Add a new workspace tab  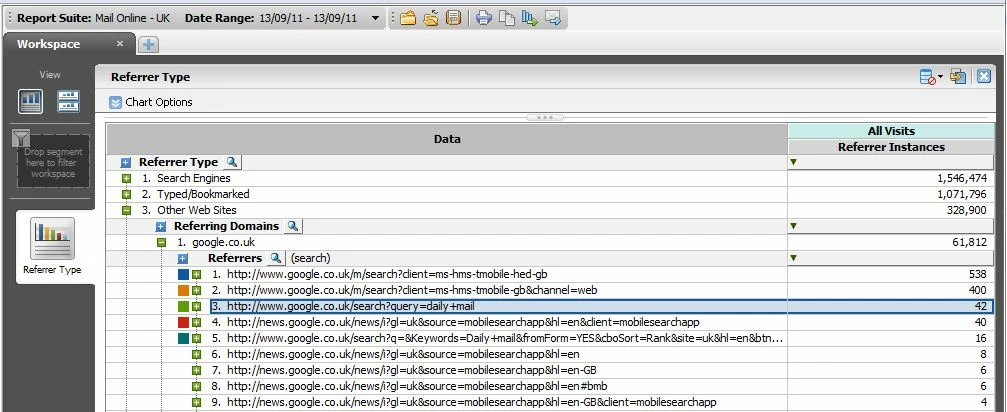coord(148,44)
